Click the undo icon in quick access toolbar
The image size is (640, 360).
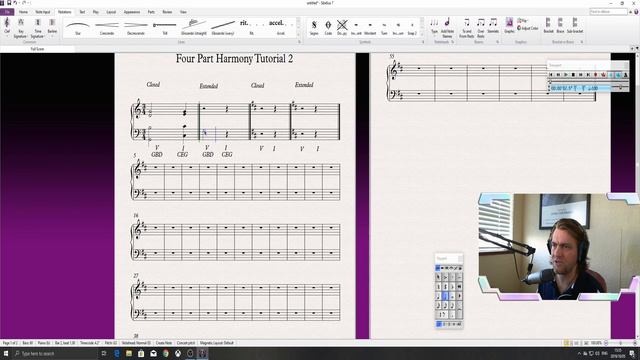tap(15, 3)
